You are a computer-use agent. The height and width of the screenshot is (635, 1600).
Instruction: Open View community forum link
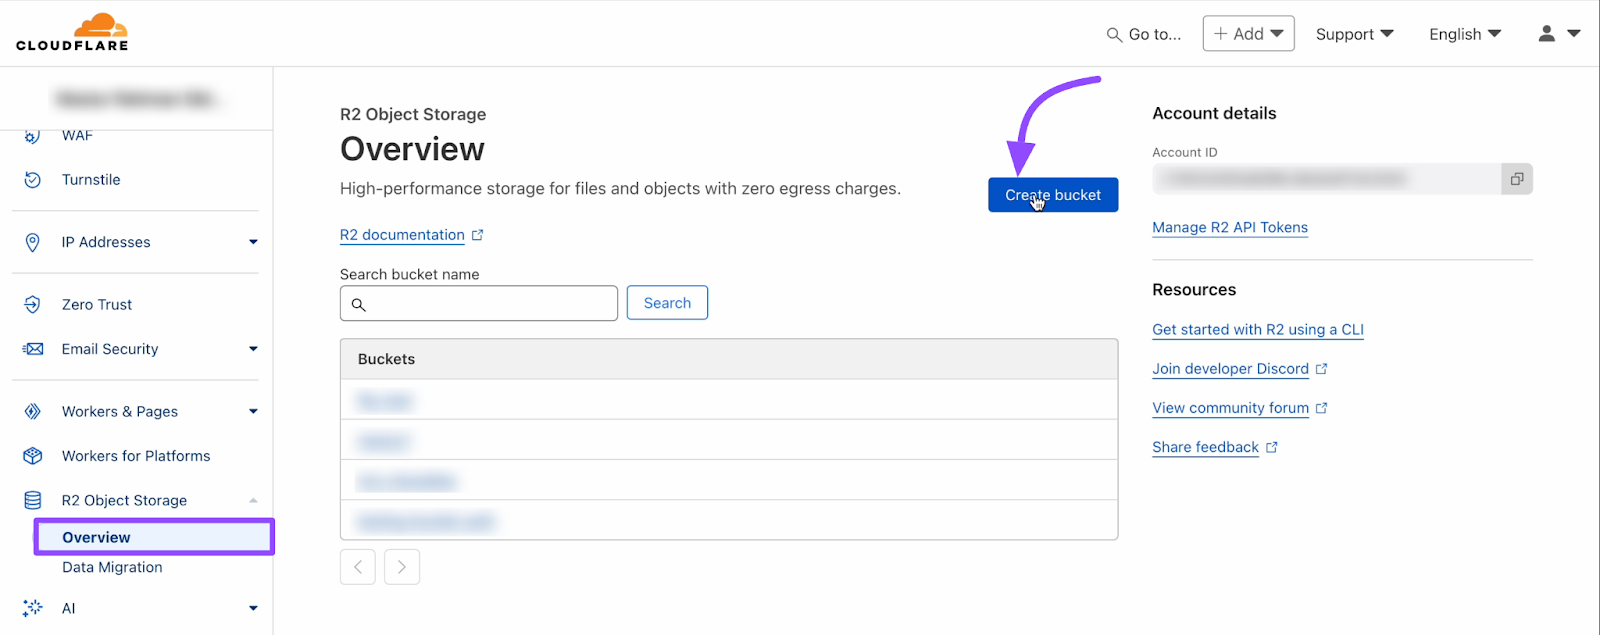click(x=1230, y=408)
